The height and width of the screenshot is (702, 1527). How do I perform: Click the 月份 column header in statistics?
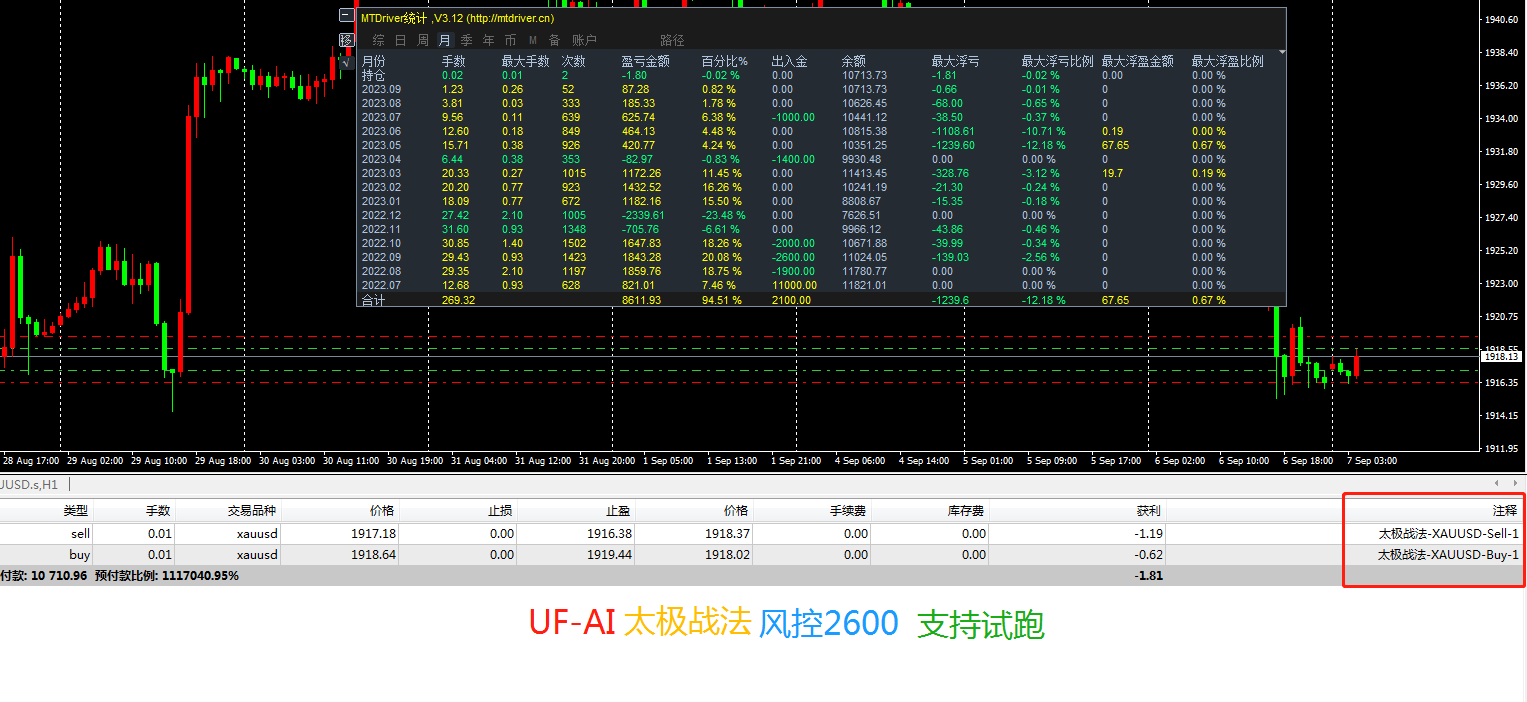[x=373, y=61]
